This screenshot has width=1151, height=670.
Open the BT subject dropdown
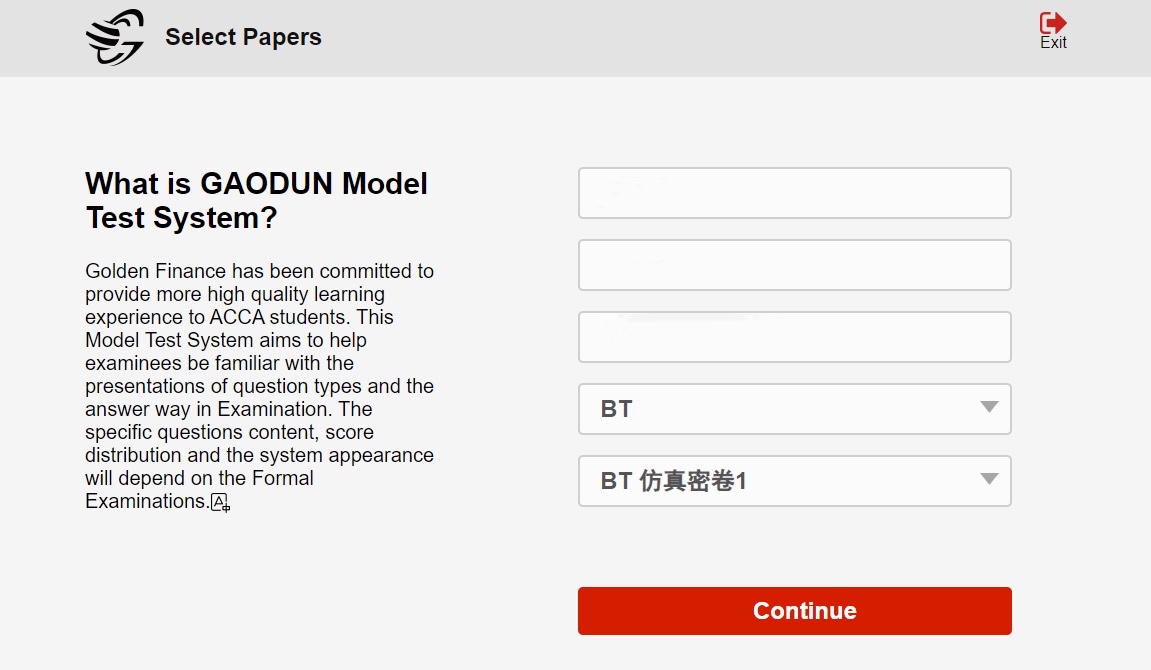794,409
